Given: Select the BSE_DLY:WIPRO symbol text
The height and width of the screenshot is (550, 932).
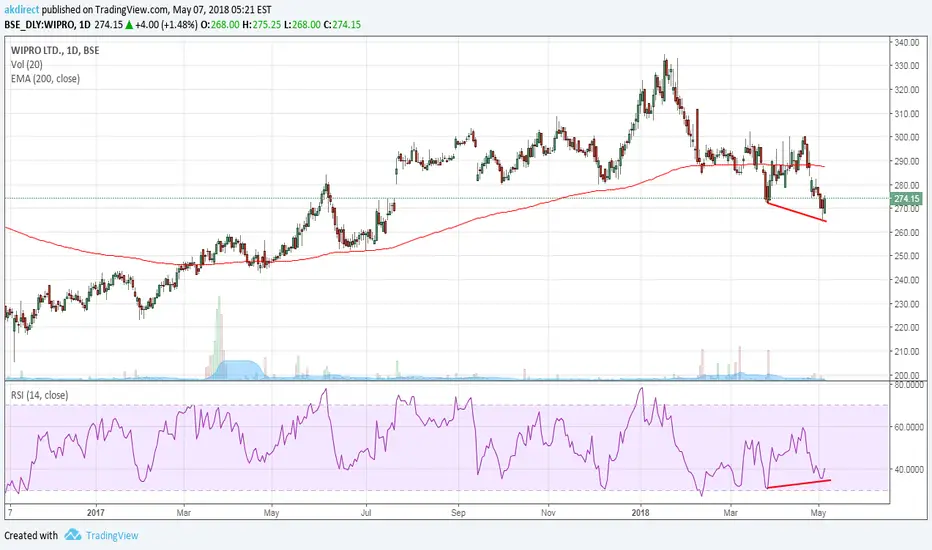Looking at the screenshot, I should 40,24.
